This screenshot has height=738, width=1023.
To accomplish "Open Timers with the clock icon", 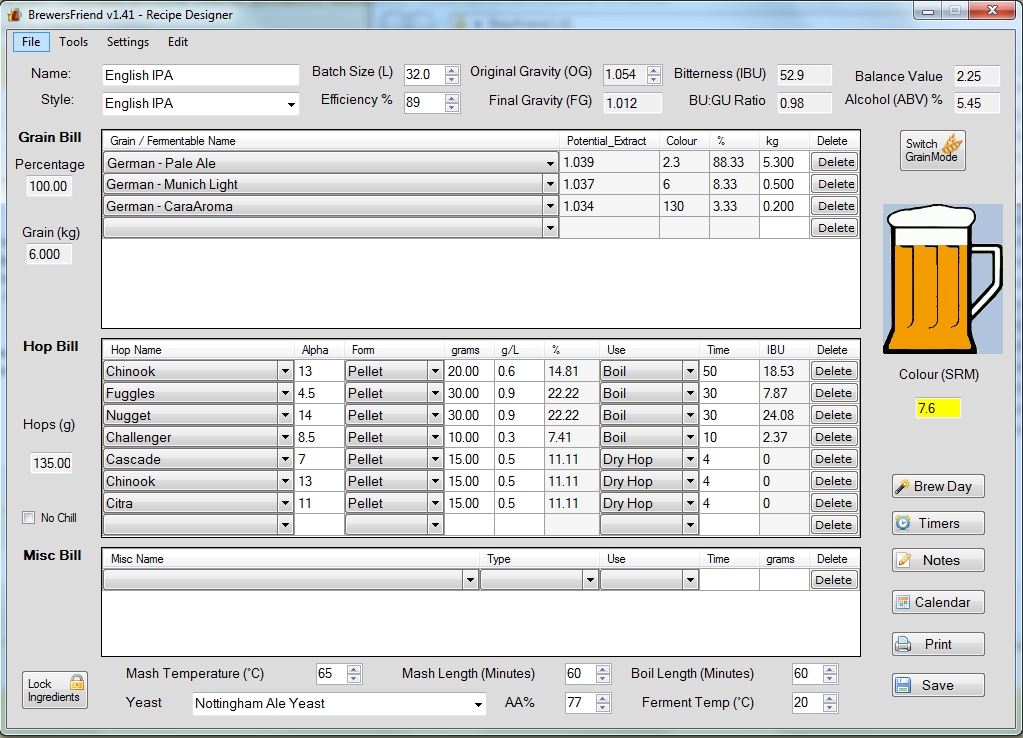I will click(938, 523).
